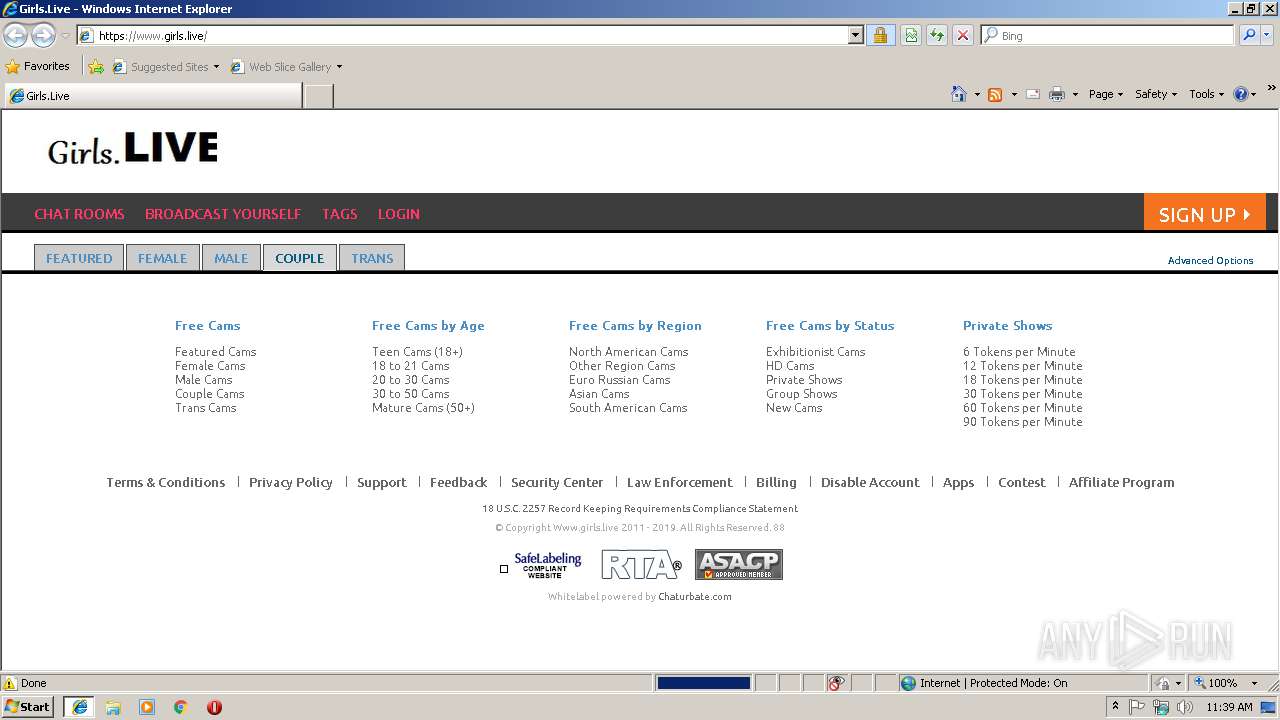The width and height of the screenshot is (1280, 720).
Task: Select the TRANS tab
Action: click(x=372, y=258)
